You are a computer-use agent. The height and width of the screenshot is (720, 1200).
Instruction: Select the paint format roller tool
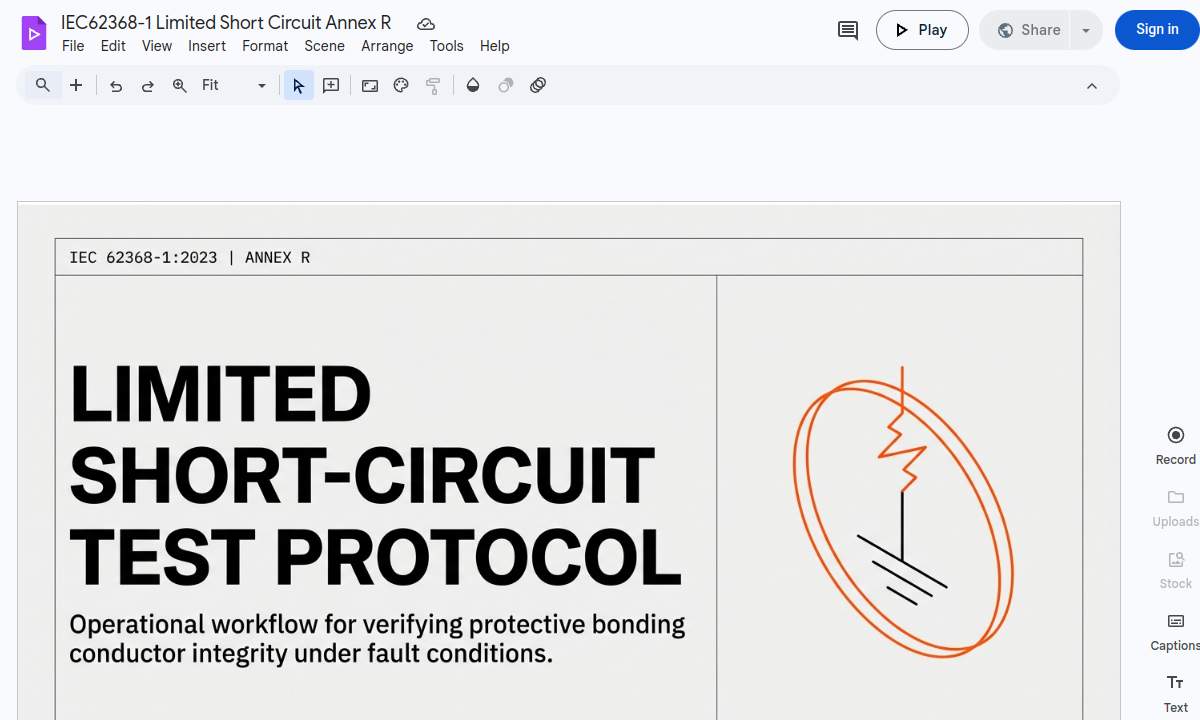[x=433, y=85]
